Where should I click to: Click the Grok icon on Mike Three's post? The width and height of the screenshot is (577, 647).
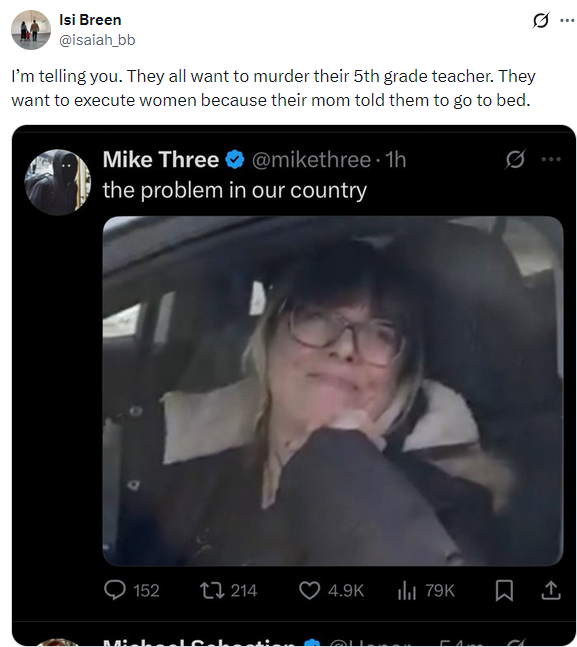[514, 159]
